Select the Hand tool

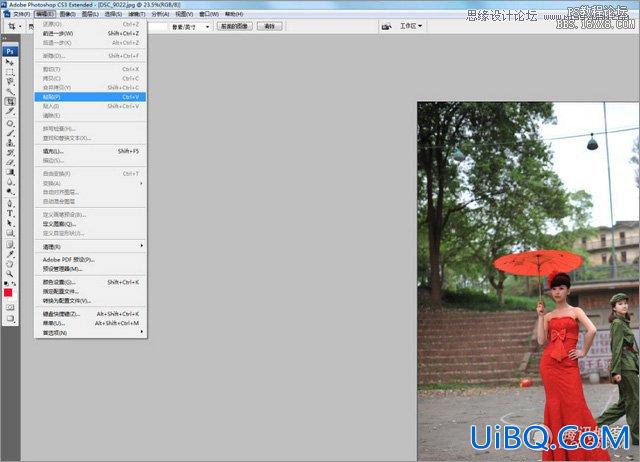(x=10, y=264)
